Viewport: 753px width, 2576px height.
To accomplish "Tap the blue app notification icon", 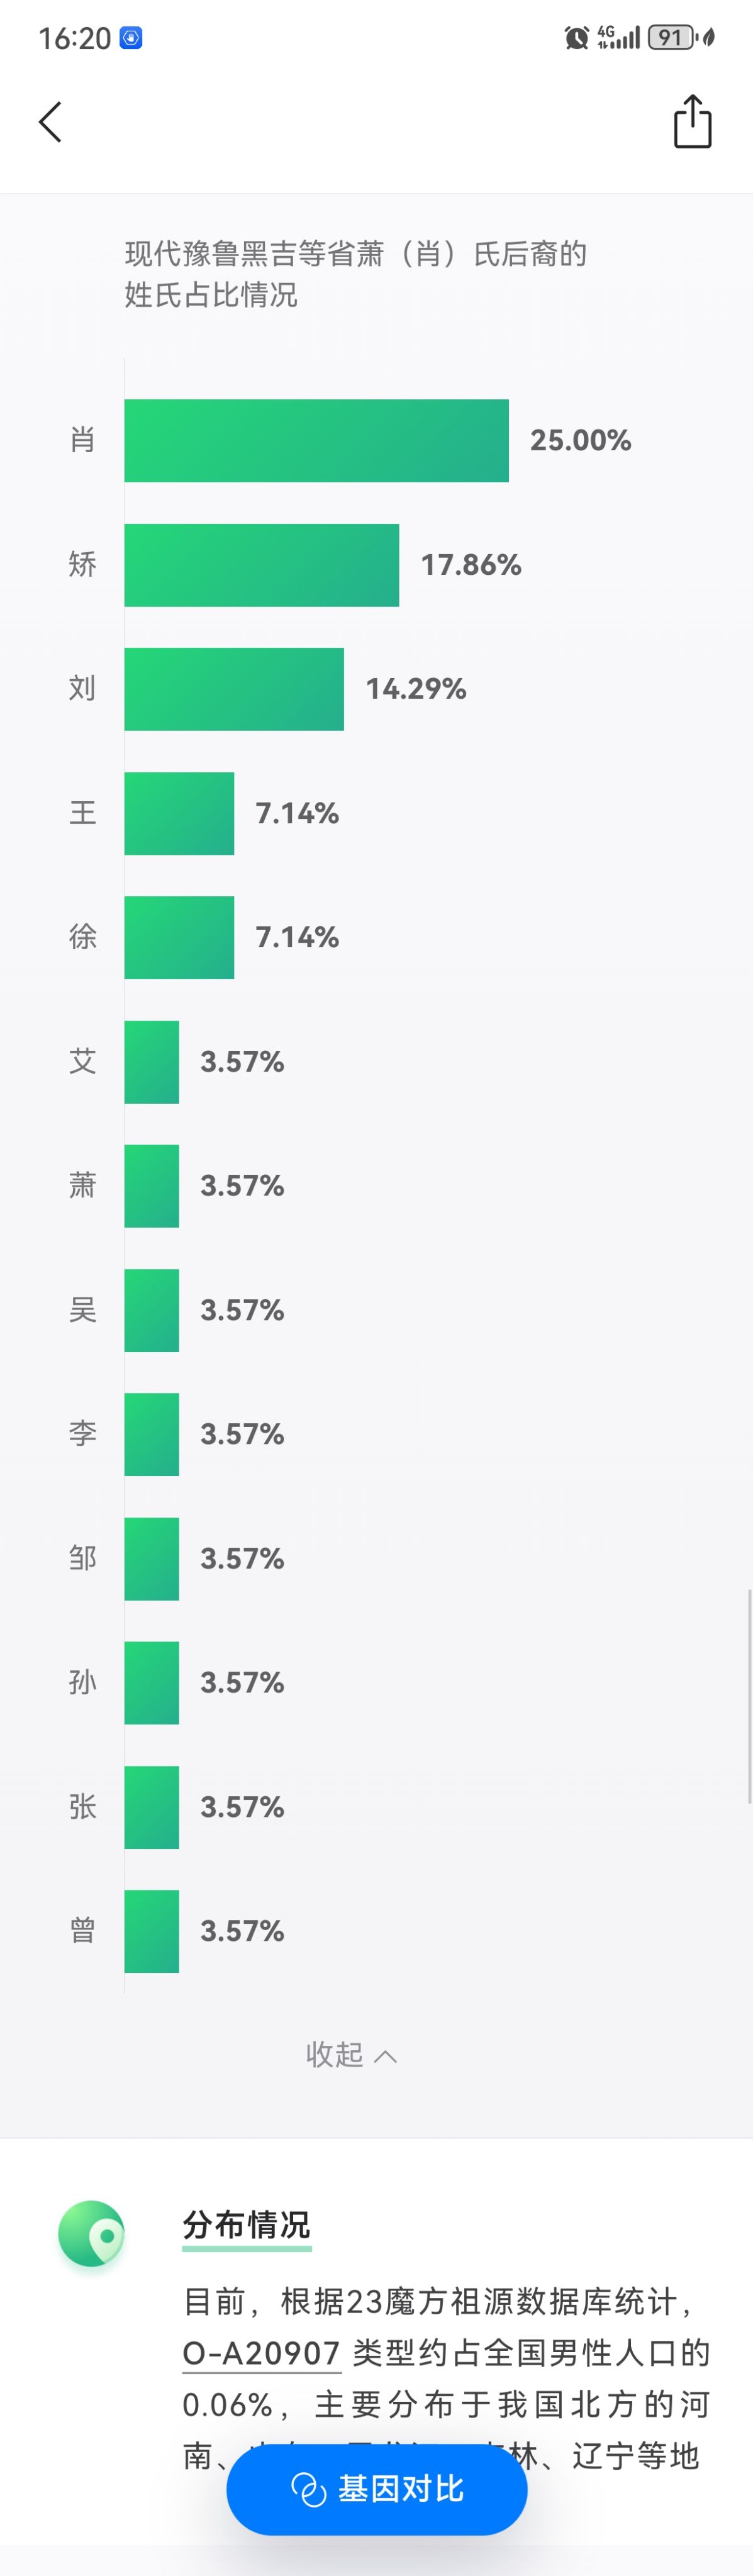I will pyautogui.click(x=131, y=38).
